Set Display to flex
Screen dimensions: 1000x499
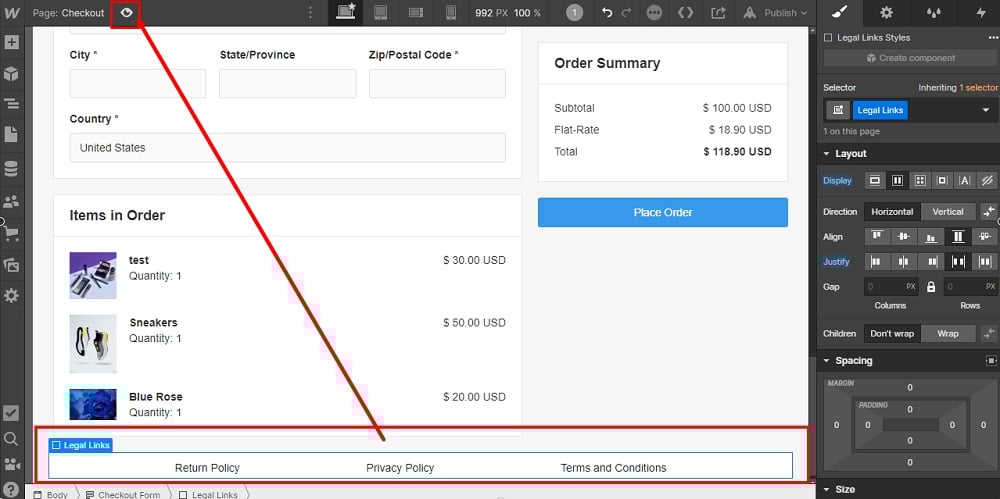click(x=897, y=181)
